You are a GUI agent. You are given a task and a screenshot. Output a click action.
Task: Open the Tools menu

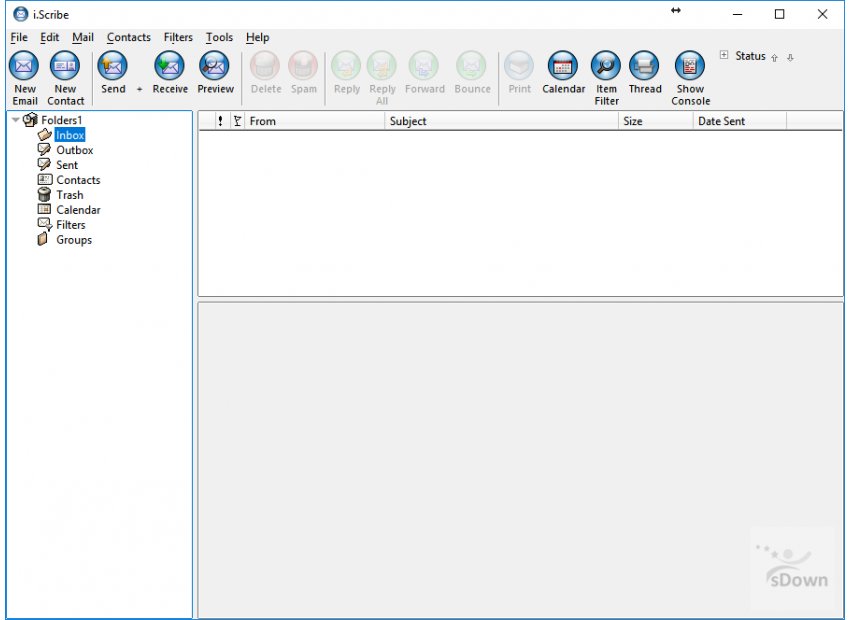pyautogui.click(x=219, y=37)
